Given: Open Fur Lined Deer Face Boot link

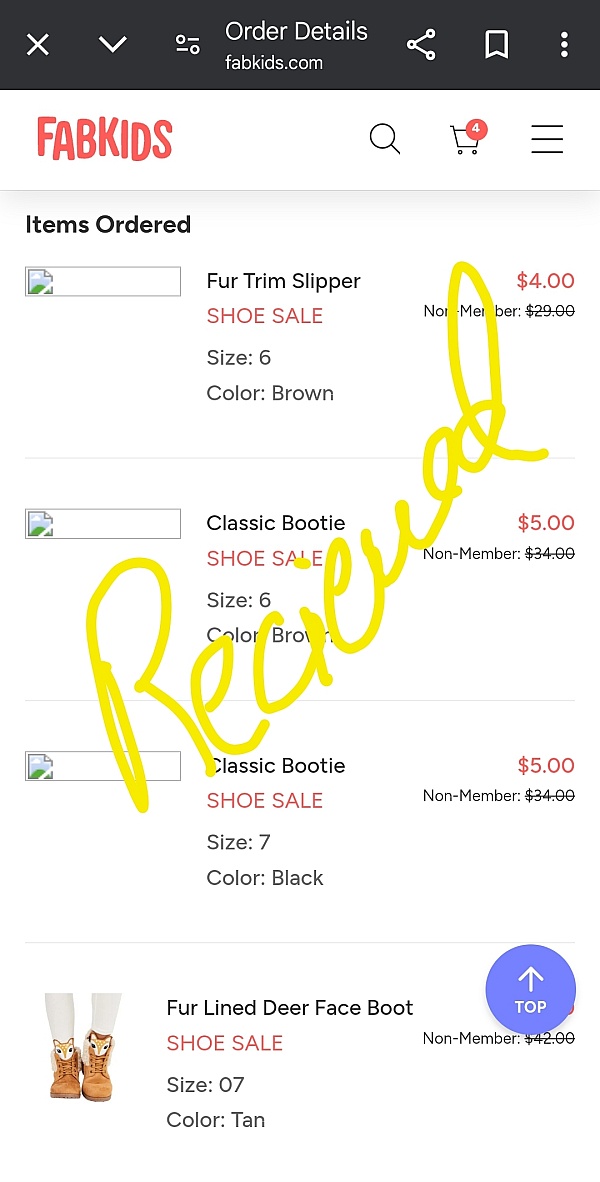Looking at the screenshot, I should [x=290, y=1008].
